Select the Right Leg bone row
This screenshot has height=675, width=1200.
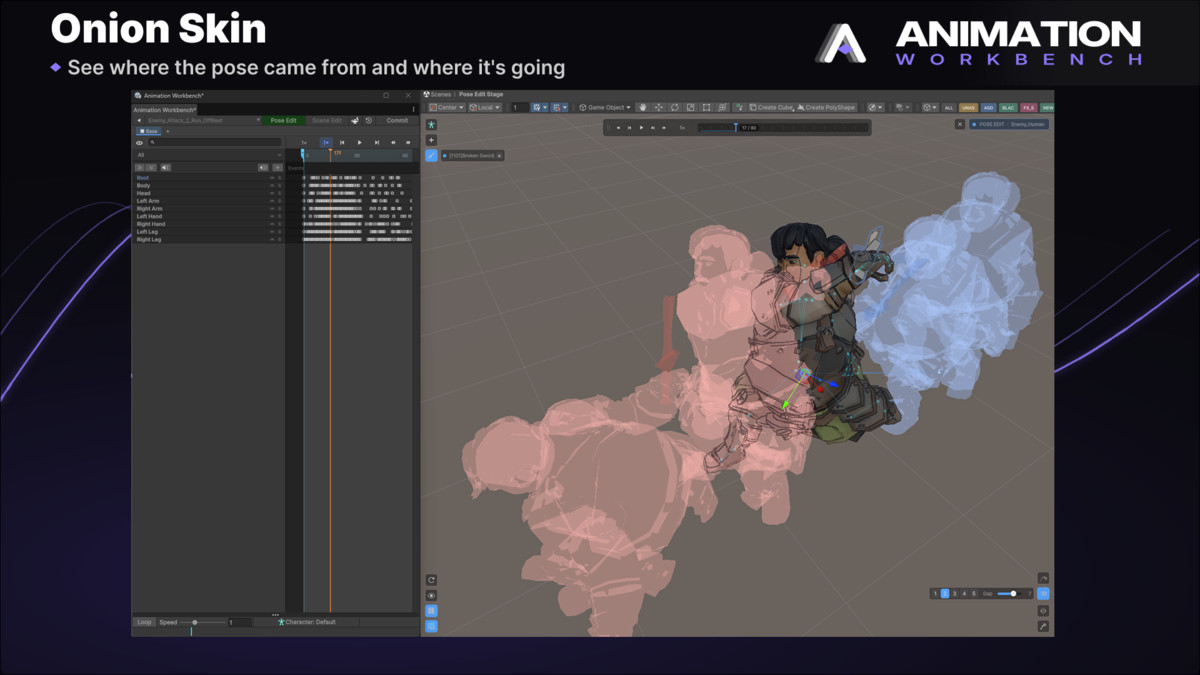209,240
